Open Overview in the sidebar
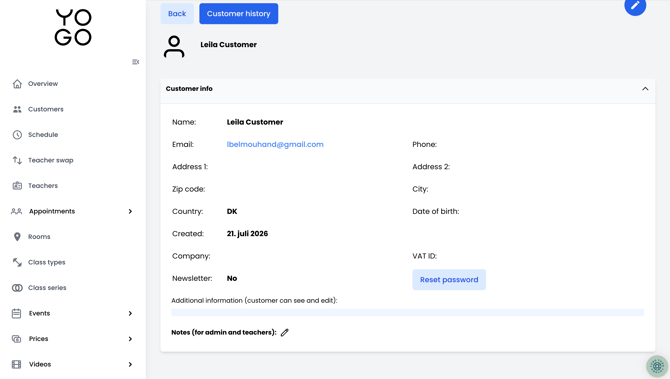The height and width of the screenshot is (379, 670). [43, 84]
